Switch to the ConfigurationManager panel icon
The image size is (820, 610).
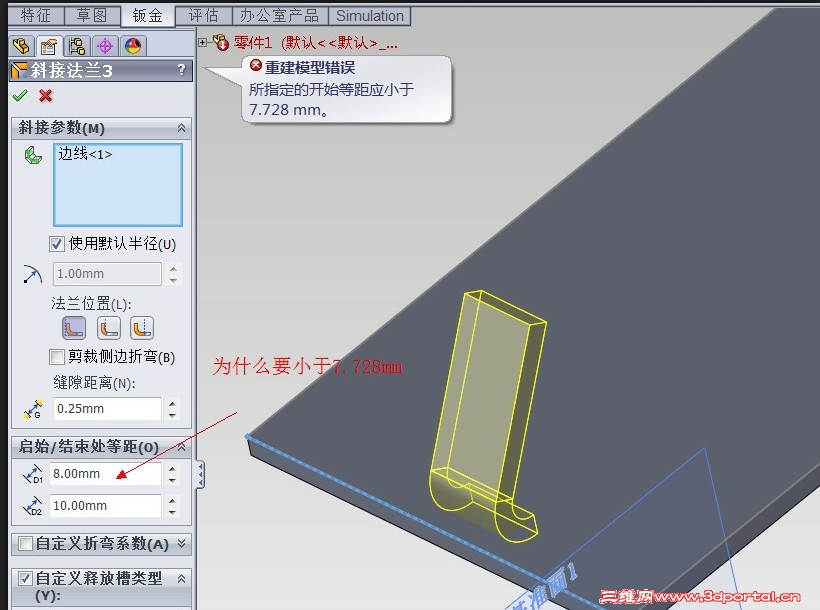[77, 45]
